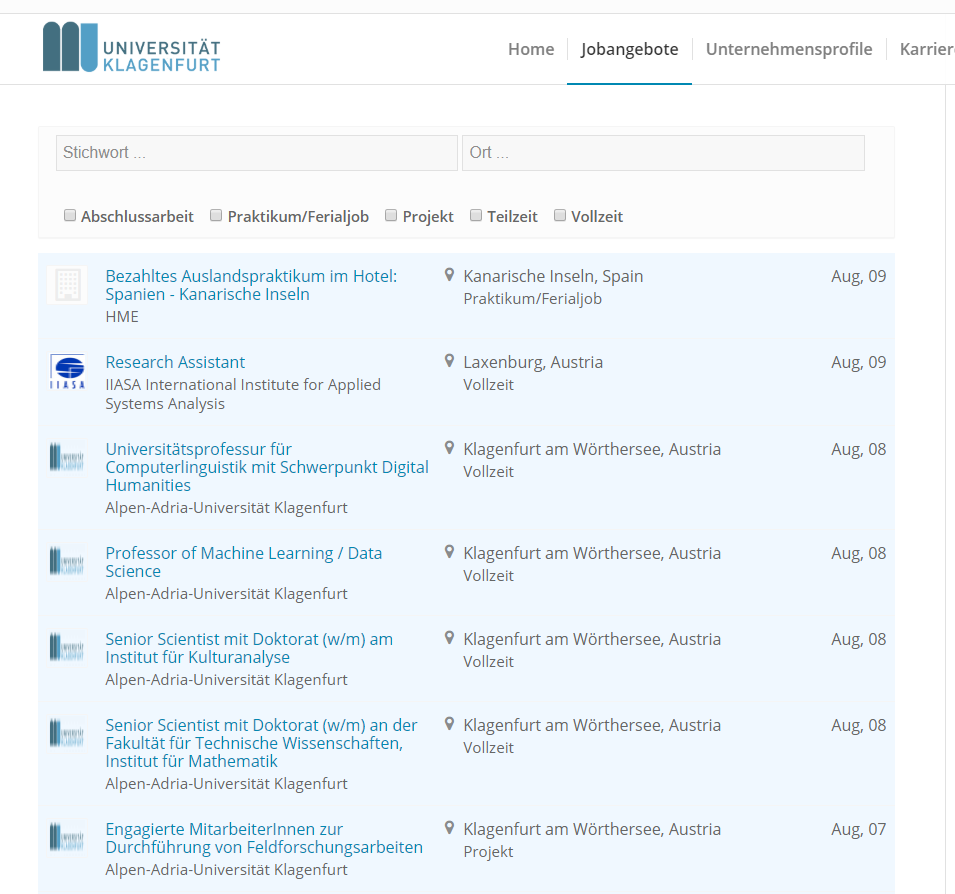Viewport: 955px width, 894px height.
Task: Click the Universität Klagenfurt logo
Action: coord(132,48)
